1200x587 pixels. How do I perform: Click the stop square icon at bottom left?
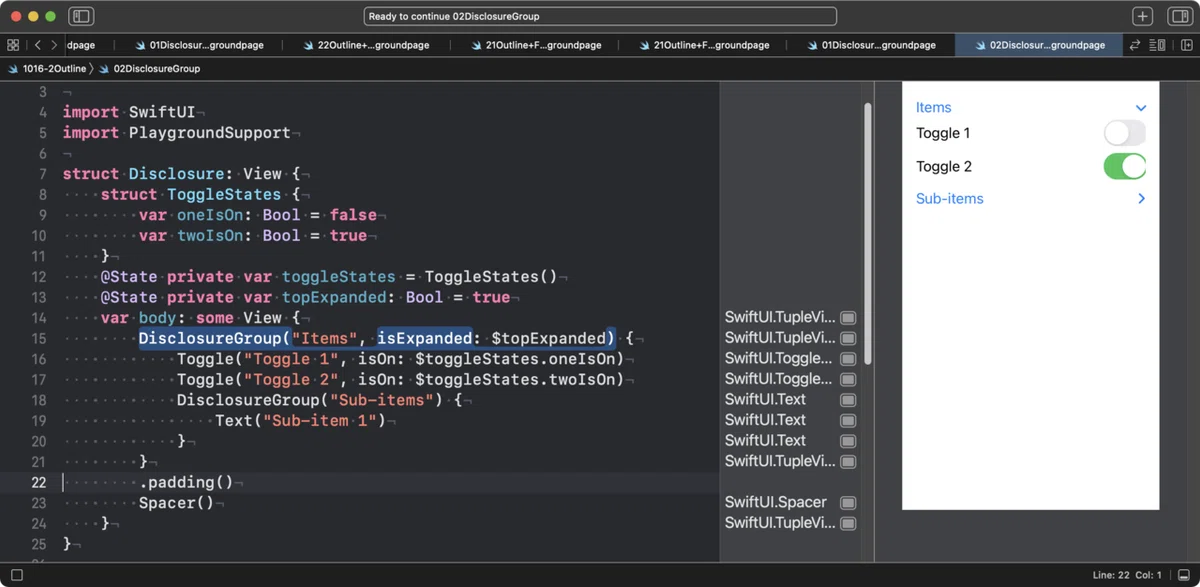point(17,575)
